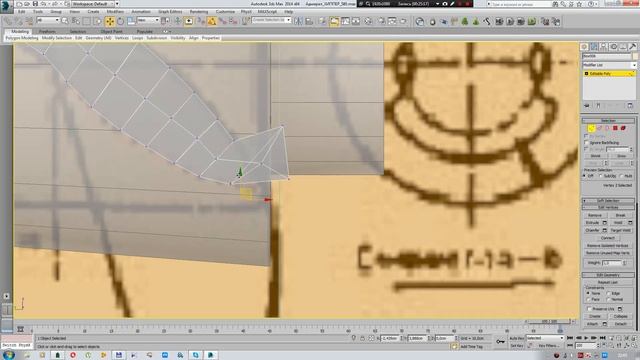Open the Utilities hammer panel tab
The height and width of the screenshot is (360, 640).
click(x=633, y=47)
